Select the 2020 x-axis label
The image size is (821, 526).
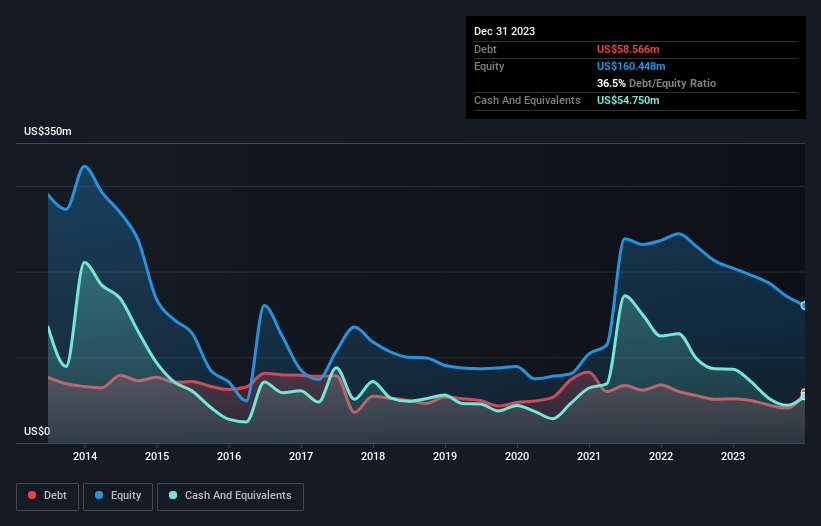coord(517,456)
